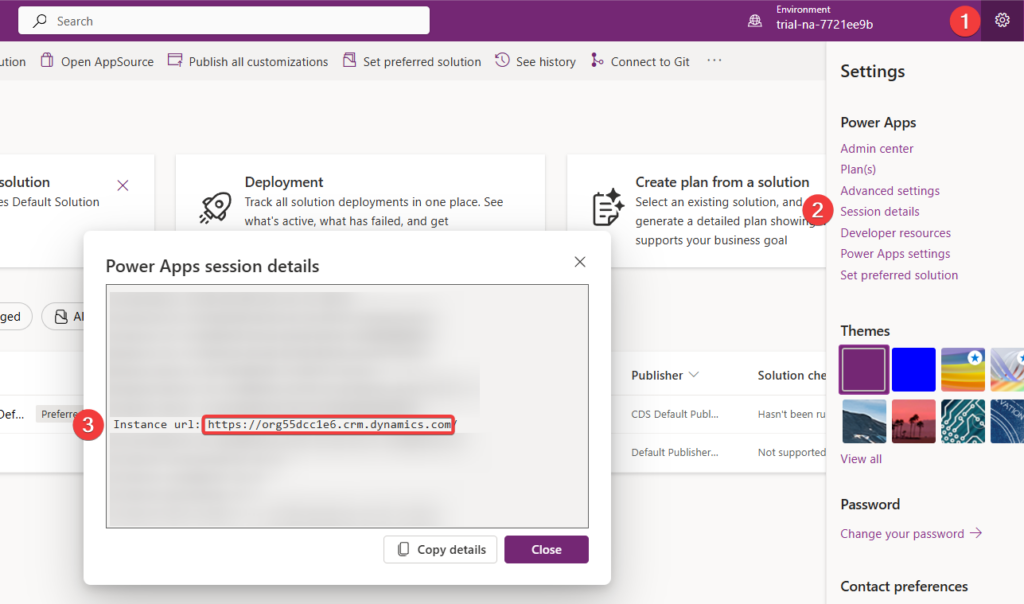Image resolution: width=1024 pixels, height=604 pixels.
Task: Click the Not supported cell
Action: click(792, 453)
